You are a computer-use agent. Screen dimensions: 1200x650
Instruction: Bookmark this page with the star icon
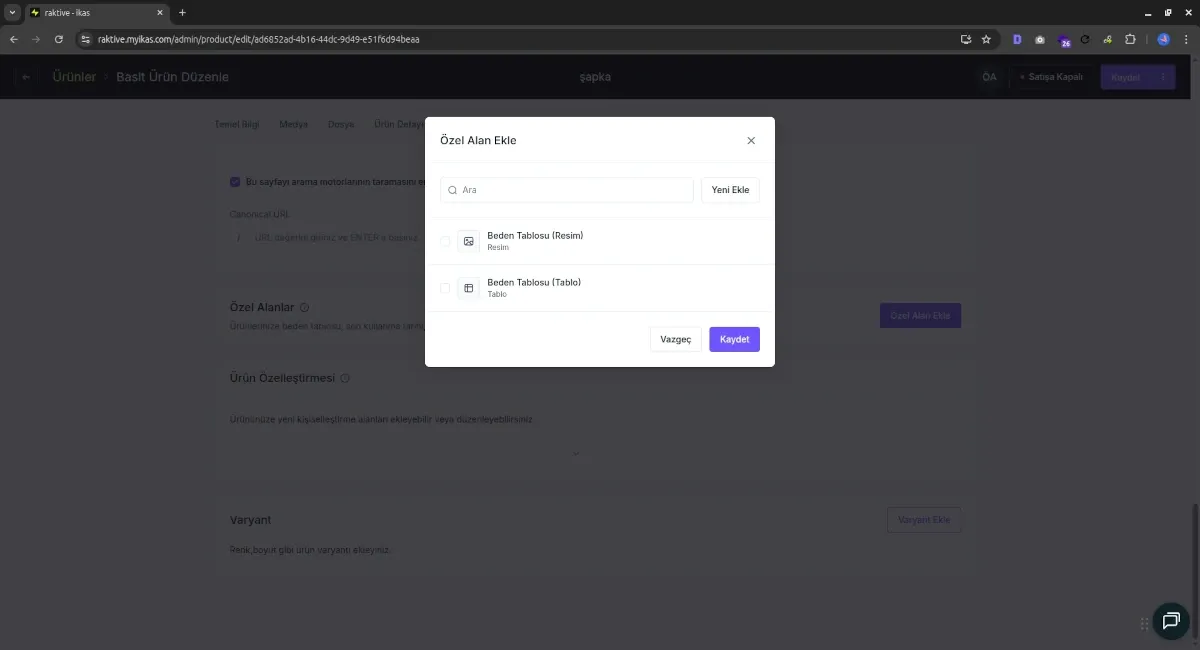(986, 39)
